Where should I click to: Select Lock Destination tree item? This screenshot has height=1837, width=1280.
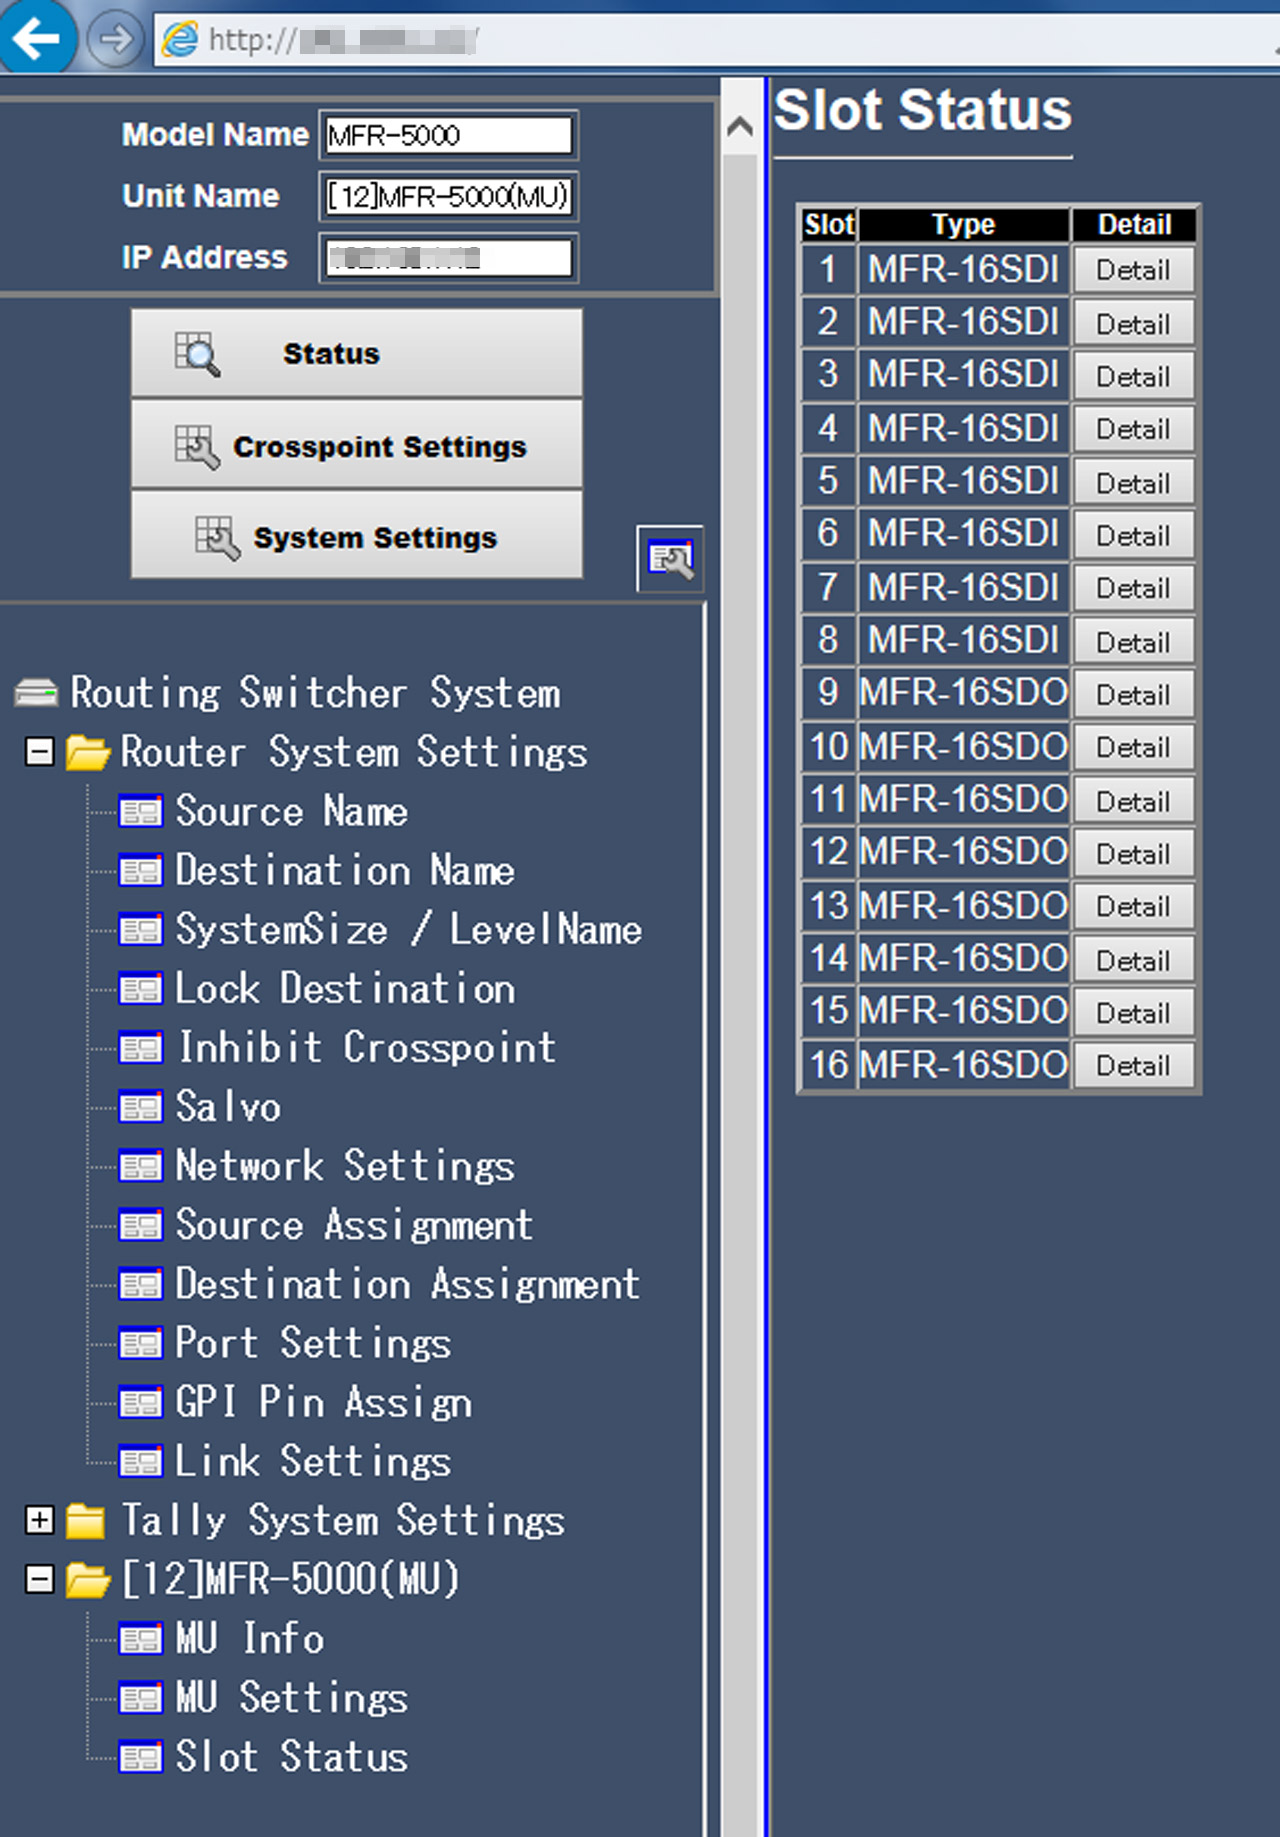click(x=345, y=989)
